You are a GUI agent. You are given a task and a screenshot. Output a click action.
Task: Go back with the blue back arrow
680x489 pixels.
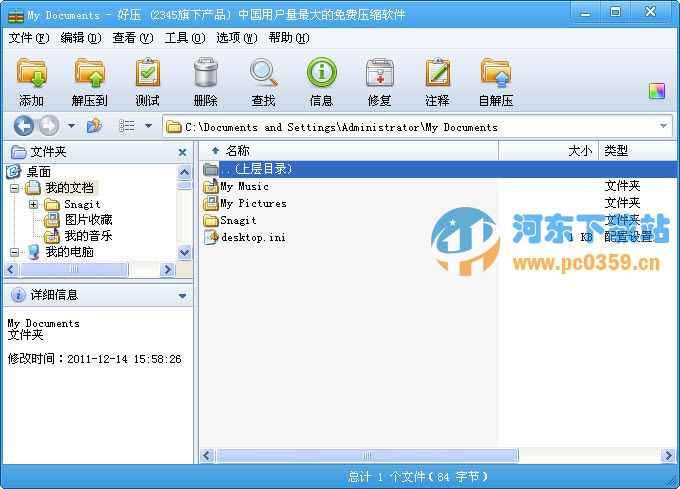23,126
